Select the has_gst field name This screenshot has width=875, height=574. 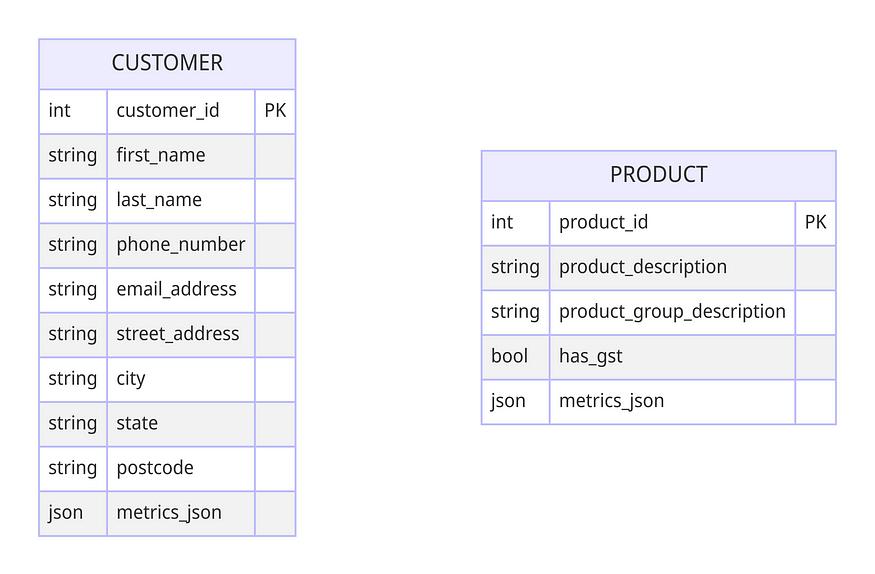tap(590, 356)
